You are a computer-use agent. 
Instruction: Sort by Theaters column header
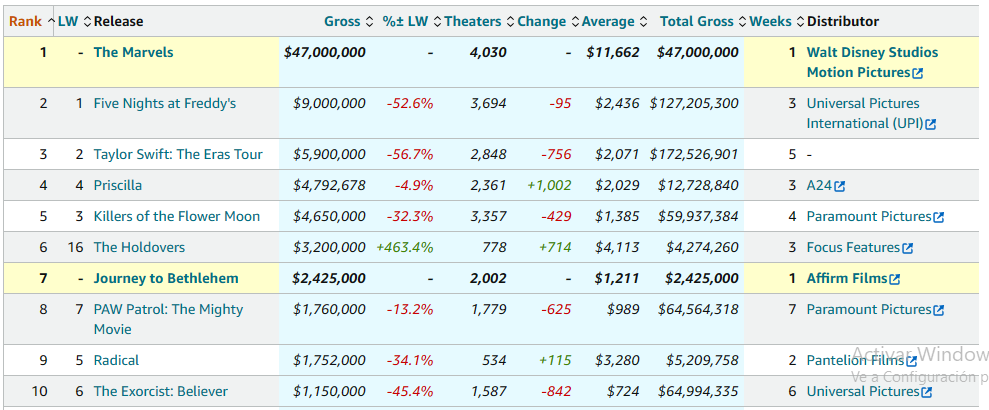point(473,21)
